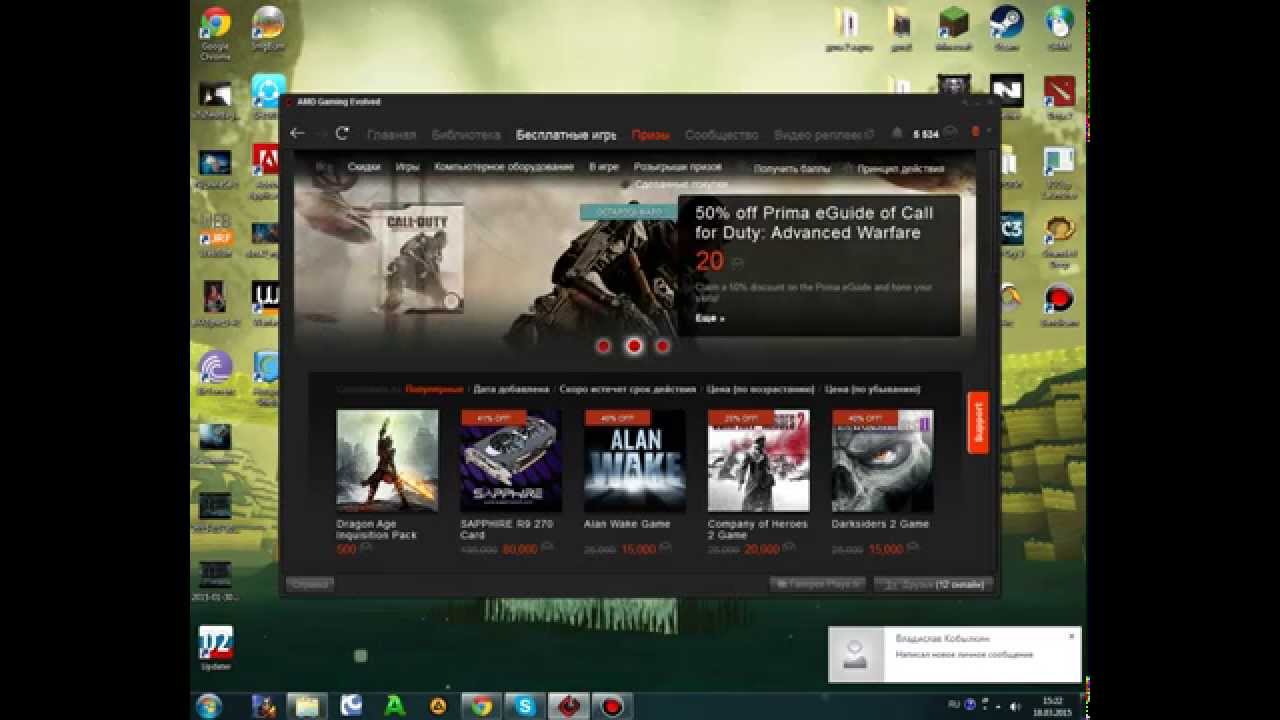This screenshot has width=1280, height=720.
Task: Open the notifications bell icon
Action: [x=897, y=134]
